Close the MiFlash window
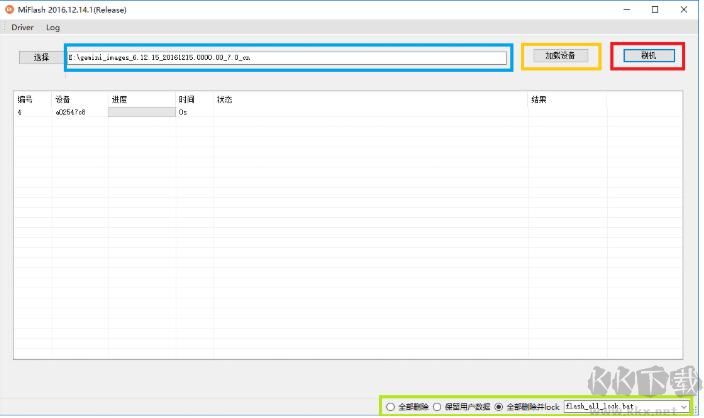The image size is (704, 418). [x=684, y=9]
